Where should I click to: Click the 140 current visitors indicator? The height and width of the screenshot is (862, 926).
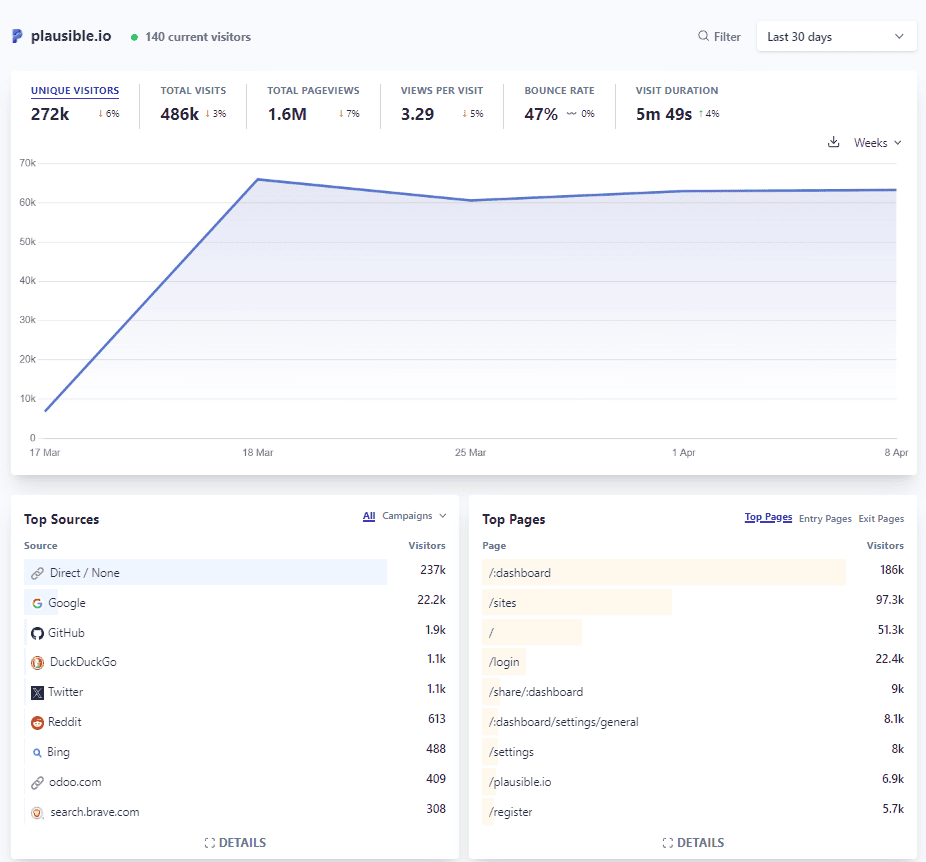[x=190, y=36]
